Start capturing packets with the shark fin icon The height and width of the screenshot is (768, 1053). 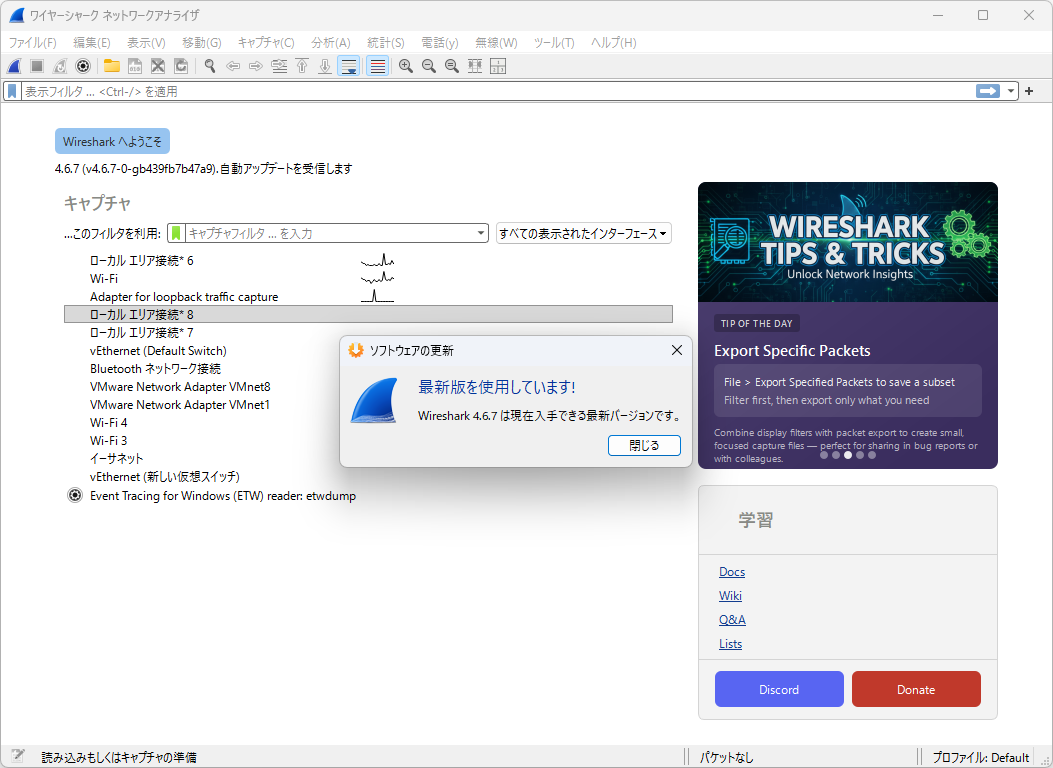pyautogui.click(x=14, y=66)
